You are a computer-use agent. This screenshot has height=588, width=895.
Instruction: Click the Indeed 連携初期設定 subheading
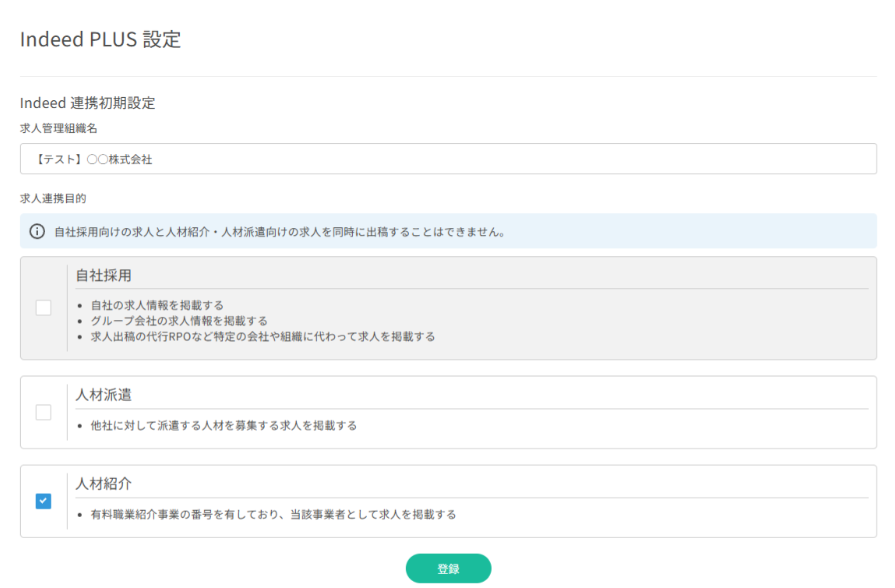click(x=86, y=102)
